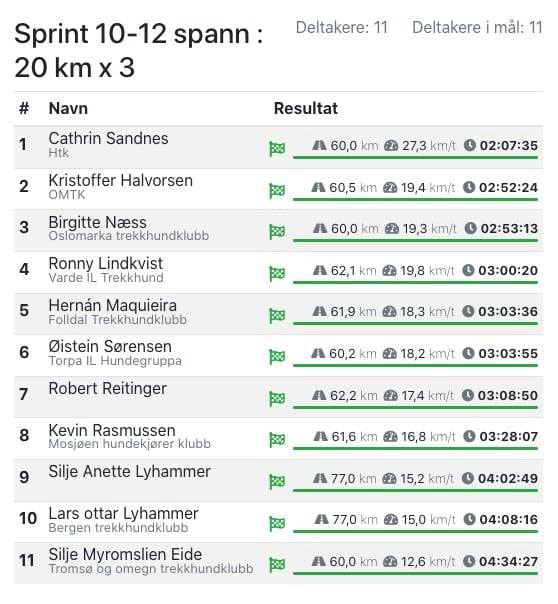Click the finish flag beside Silje Myromslien Eide
This screenshot has width=558, height=604.
point(277,565)
